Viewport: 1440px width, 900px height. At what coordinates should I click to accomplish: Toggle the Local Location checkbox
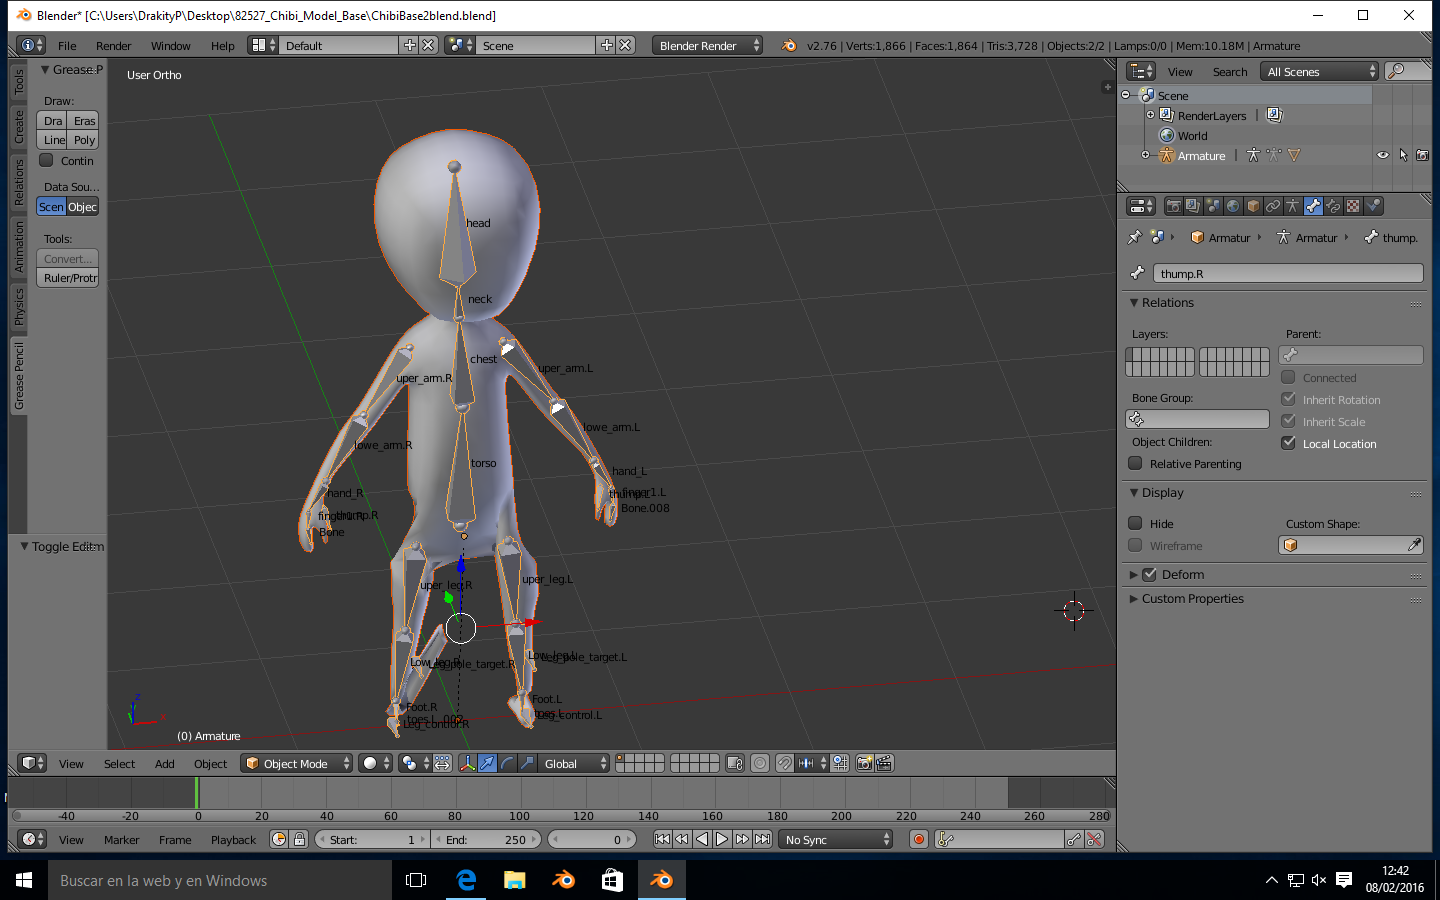click(x=1288, y=443)
